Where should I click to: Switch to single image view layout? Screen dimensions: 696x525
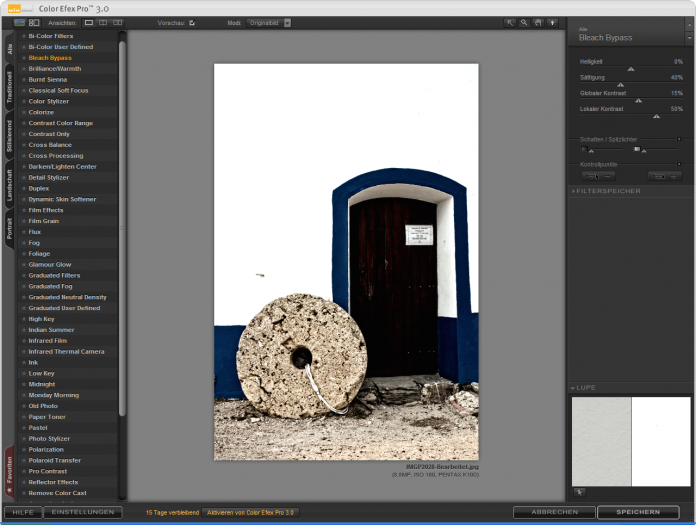pyautogui.click(x=89, y=22)
